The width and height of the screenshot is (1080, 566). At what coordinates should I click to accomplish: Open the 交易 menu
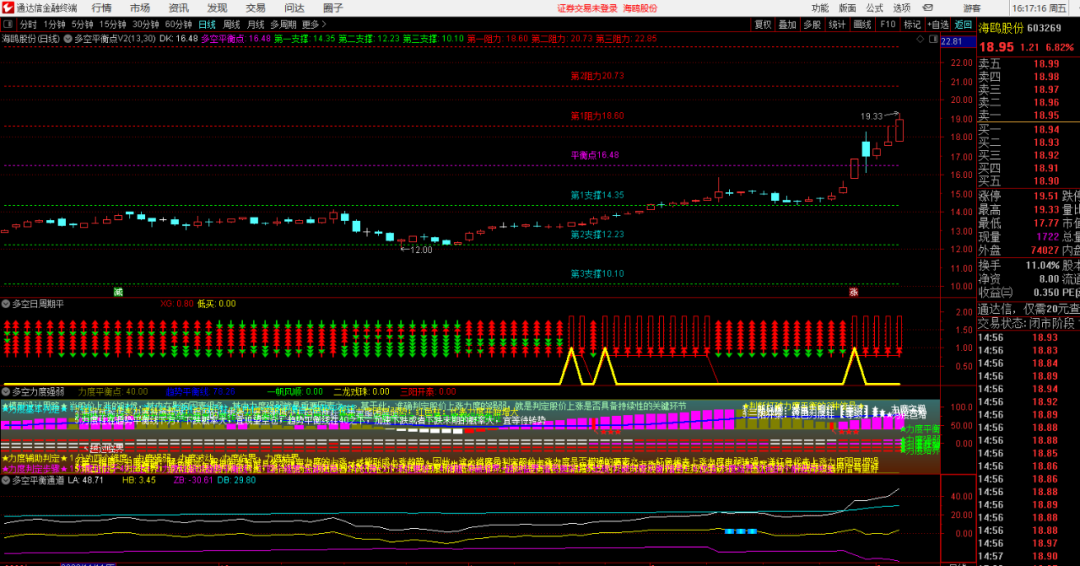point(256,7)
